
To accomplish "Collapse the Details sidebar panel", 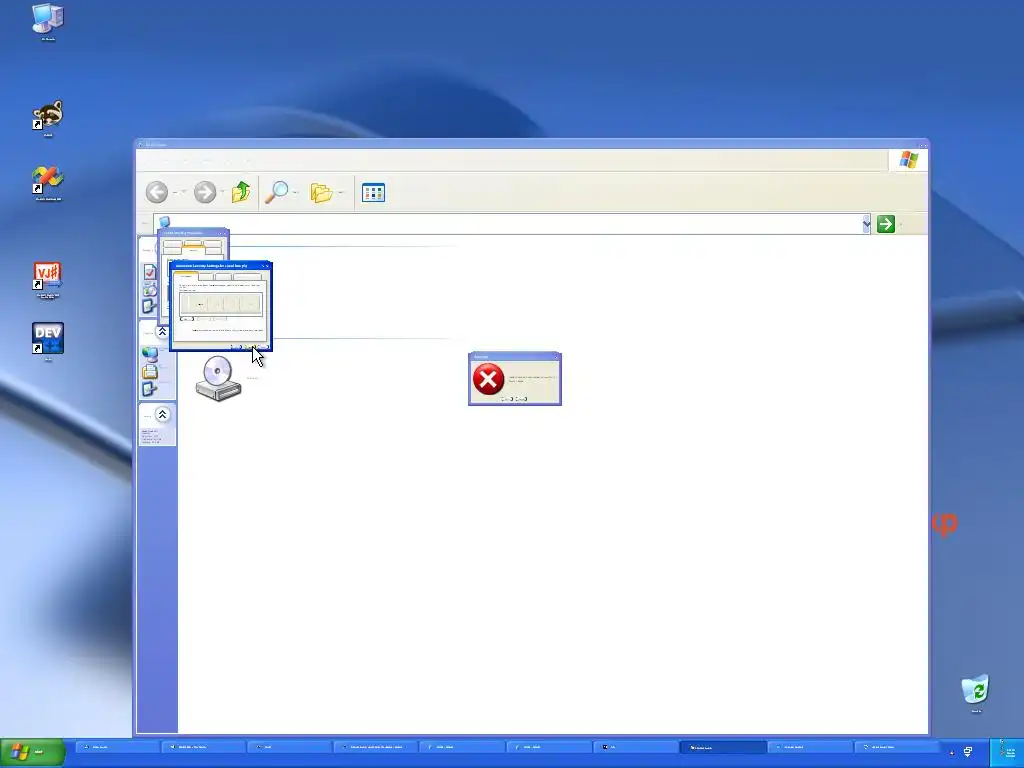I will point(163,415).
